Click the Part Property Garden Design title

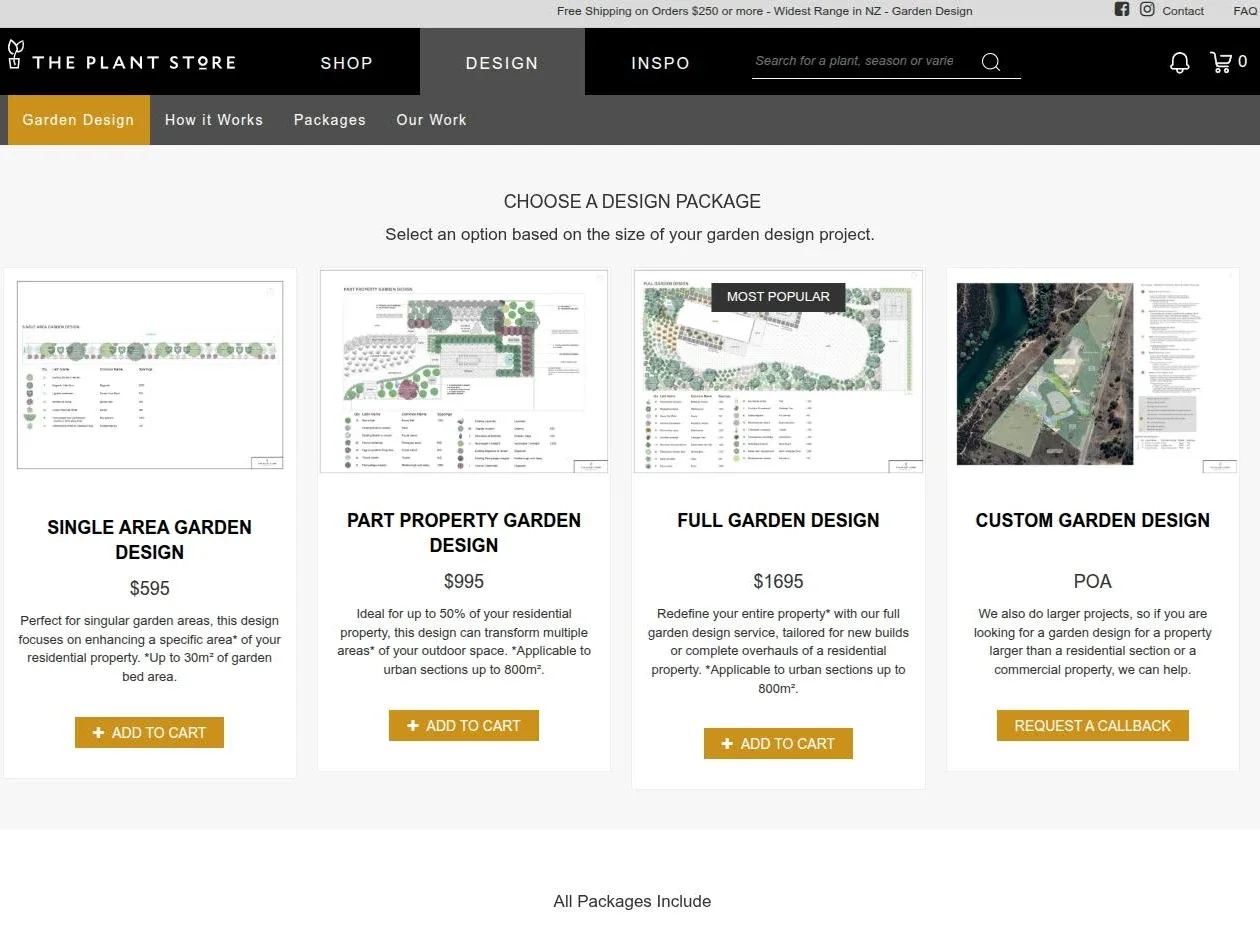pyautogui.click(x=464, y=532)
